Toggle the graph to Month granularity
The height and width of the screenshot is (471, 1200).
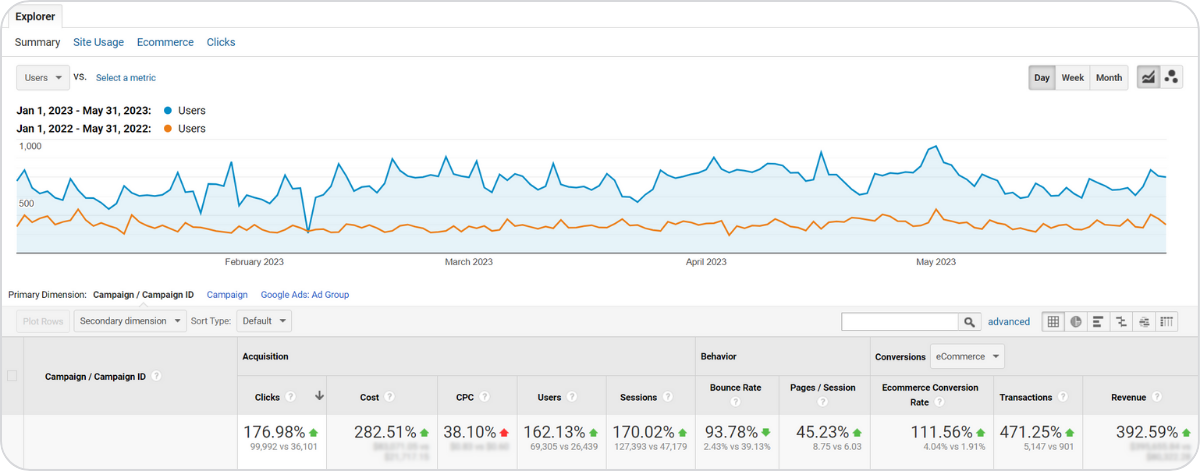1108,77
